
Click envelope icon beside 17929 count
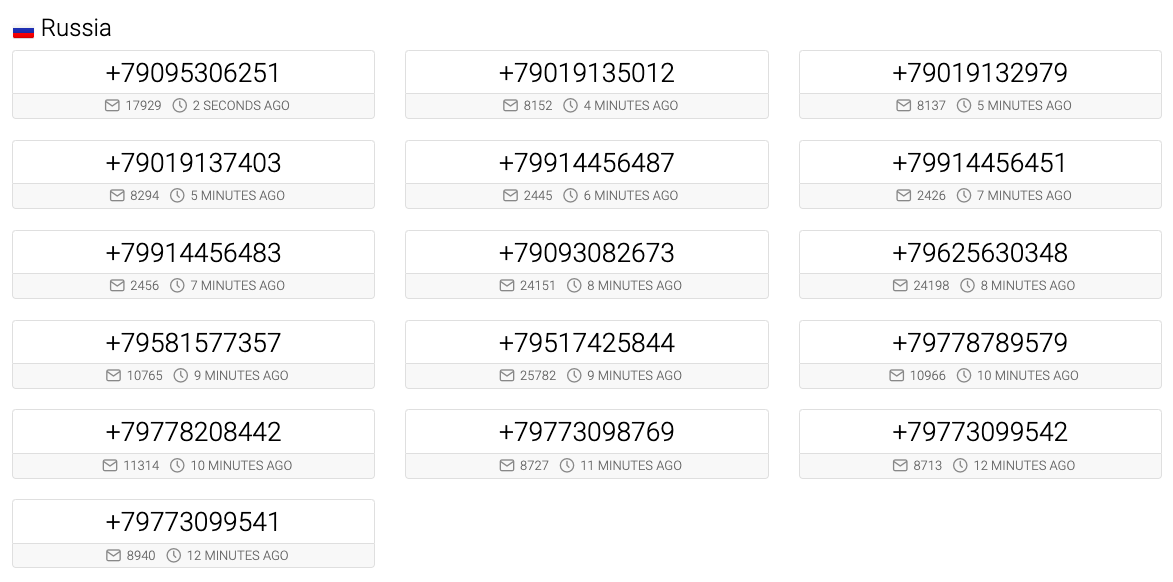[112, 105]
